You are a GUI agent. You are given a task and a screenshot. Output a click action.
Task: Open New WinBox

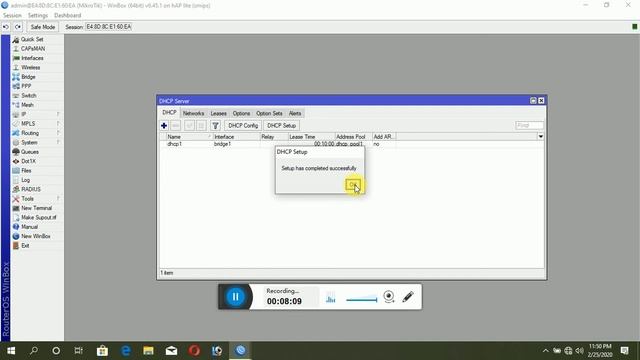pyautogui.click(x=36, y=236)
